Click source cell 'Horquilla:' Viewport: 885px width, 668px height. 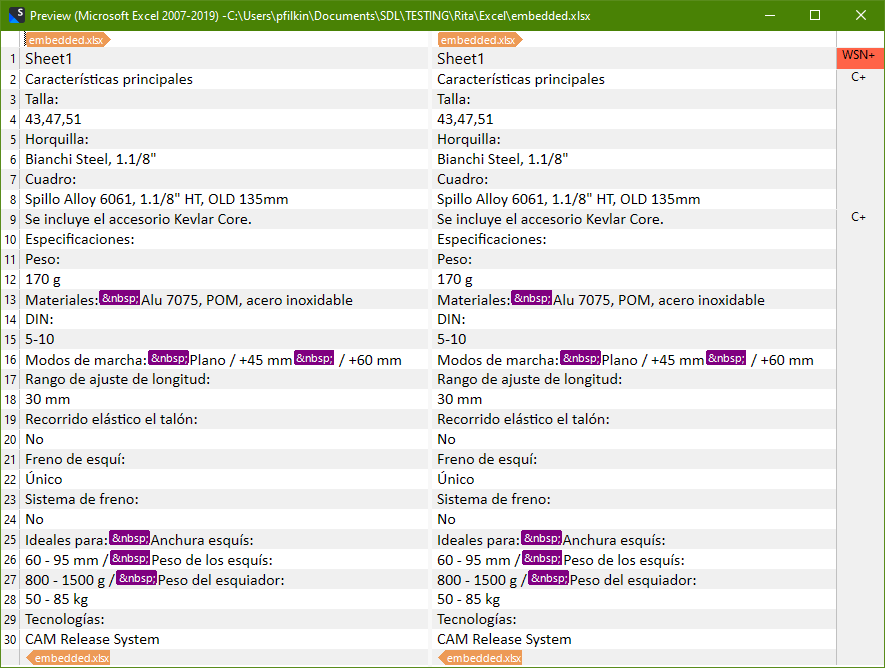57,139
